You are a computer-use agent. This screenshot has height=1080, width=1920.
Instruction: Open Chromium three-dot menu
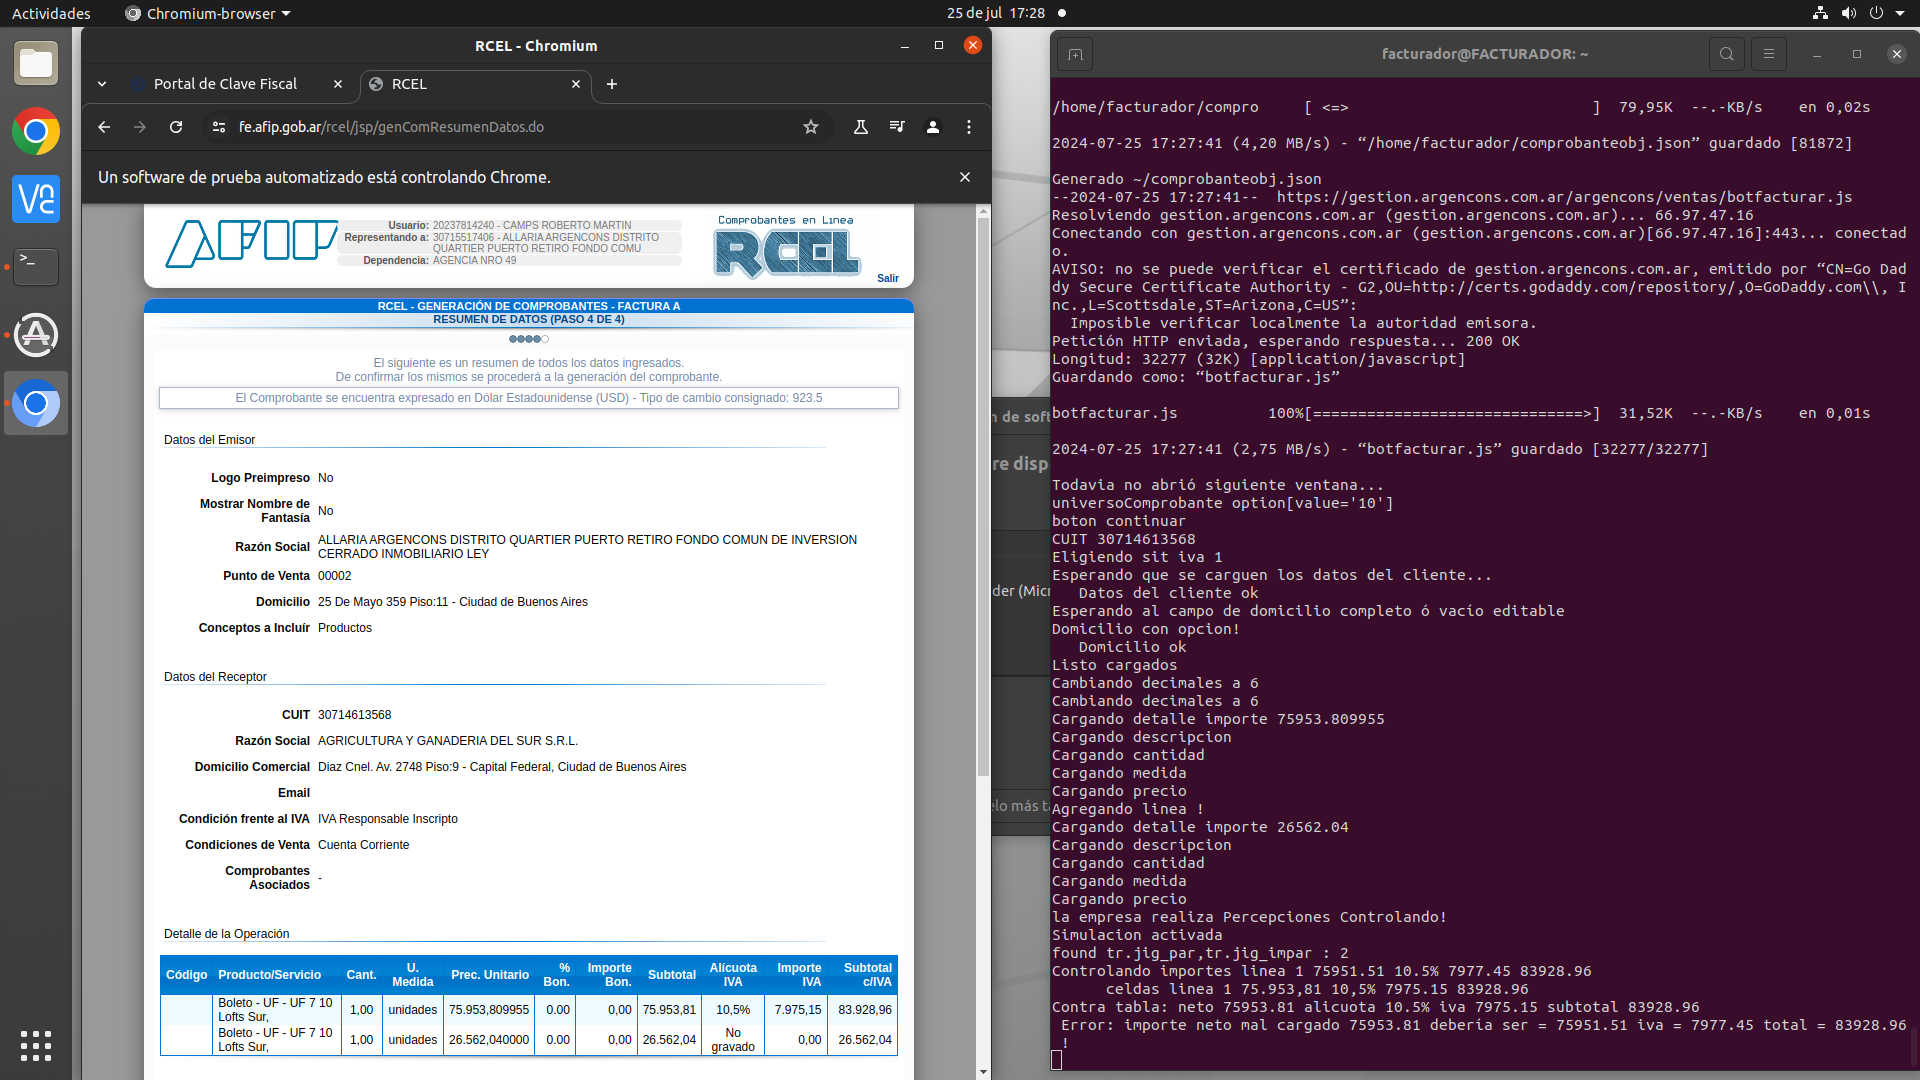tap(969, 127)
